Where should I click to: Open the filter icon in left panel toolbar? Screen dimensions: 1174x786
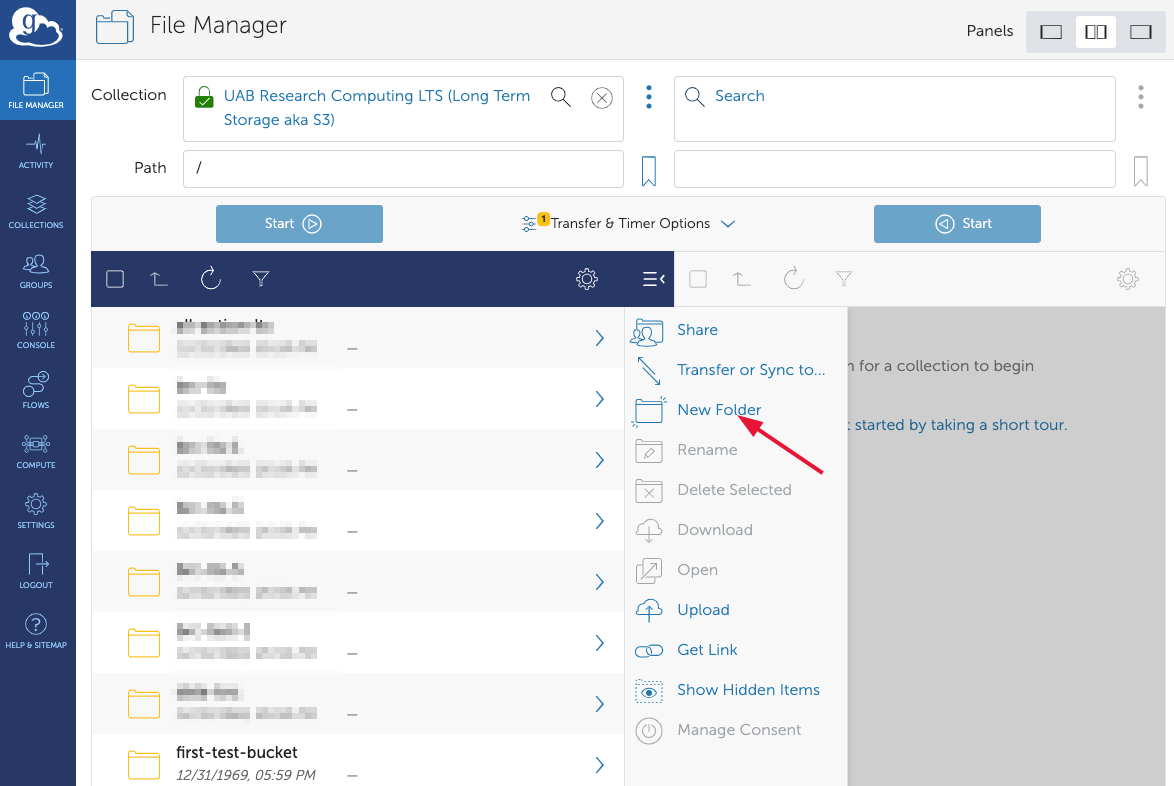pyautogui.click(x=261, y=279)
